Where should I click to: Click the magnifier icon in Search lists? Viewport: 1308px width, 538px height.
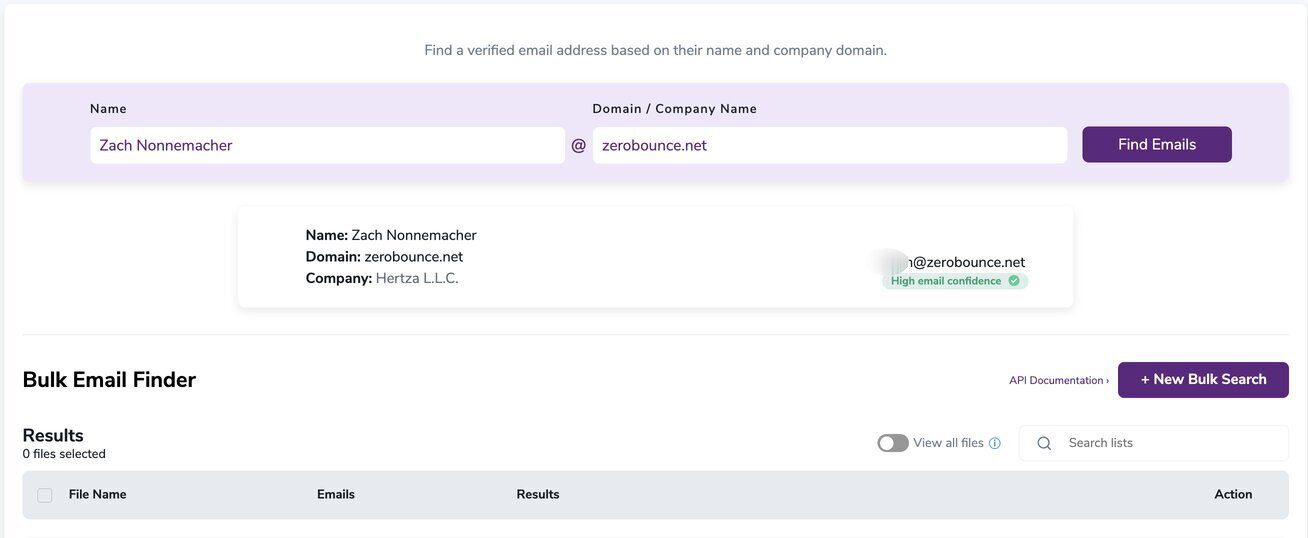[x=1044, y=443]
